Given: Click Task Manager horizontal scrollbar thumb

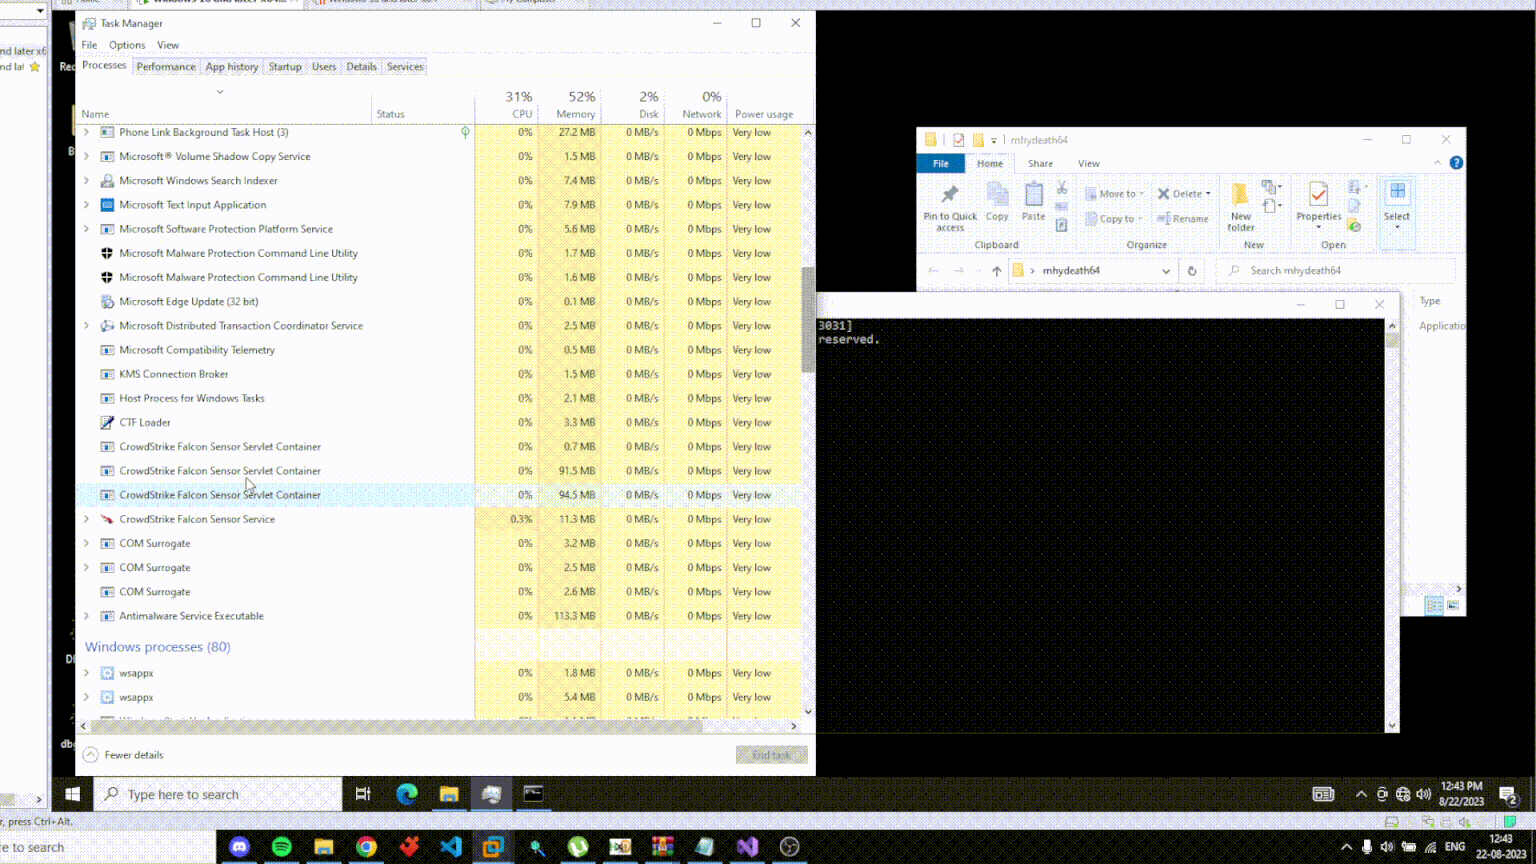Looking at the screenshot, I should 397,726.
